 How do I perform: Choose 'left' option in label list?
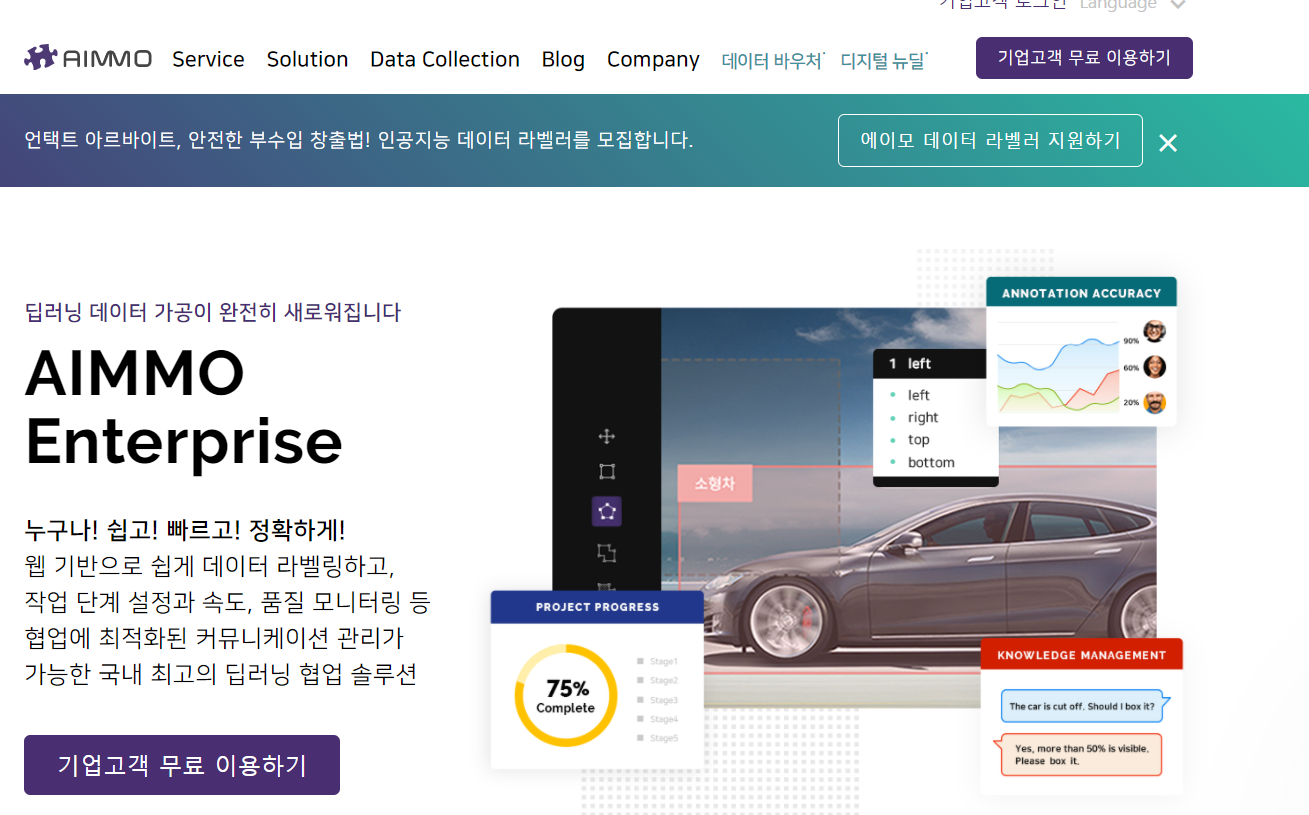[919, 395]
